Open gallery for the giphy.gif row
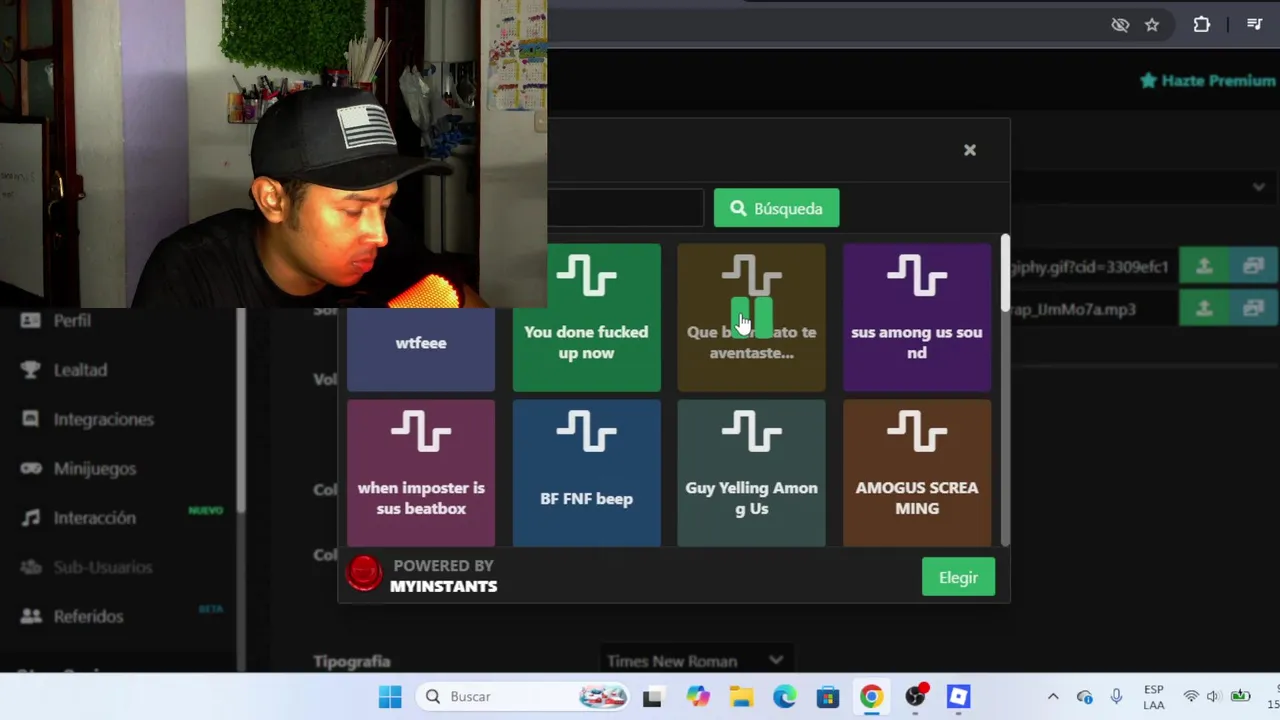 pos(1253,267)
